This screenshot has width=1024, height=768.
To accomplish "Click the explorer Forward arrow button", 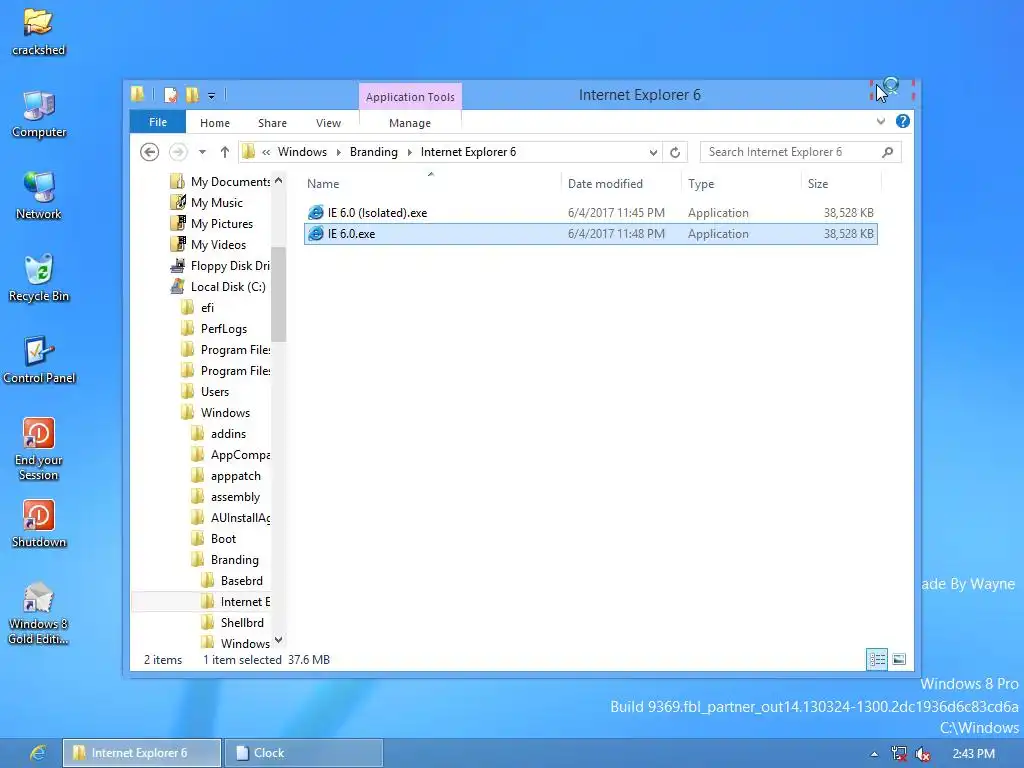I will click(x=178, y=152).
